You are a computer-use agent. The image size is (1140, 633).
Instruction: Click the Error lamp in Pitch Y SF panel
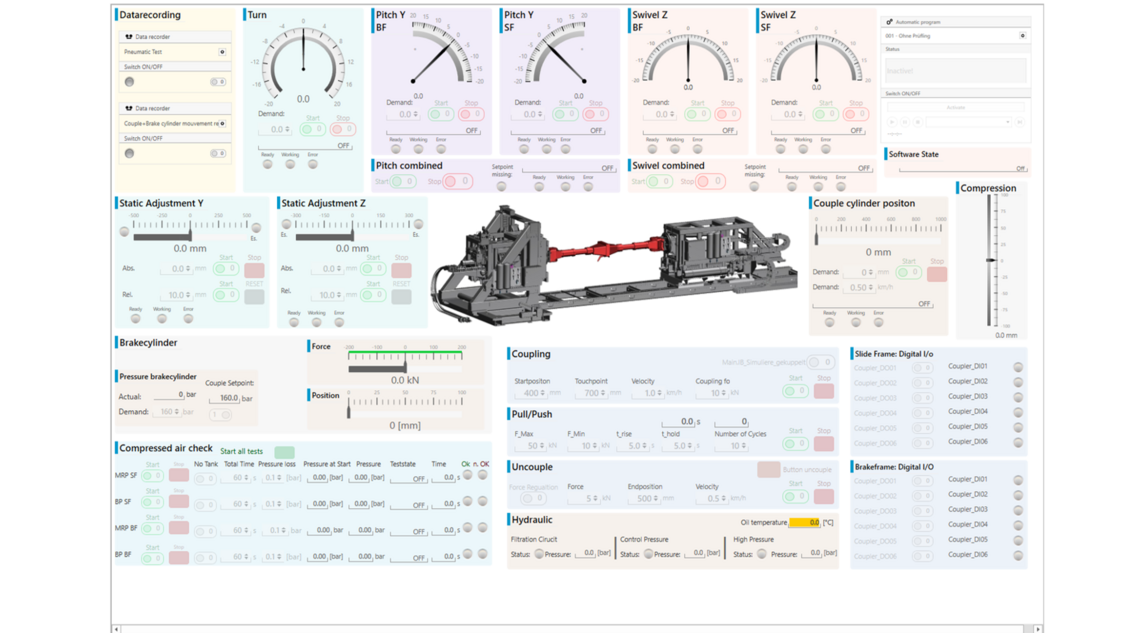[565, 148]
